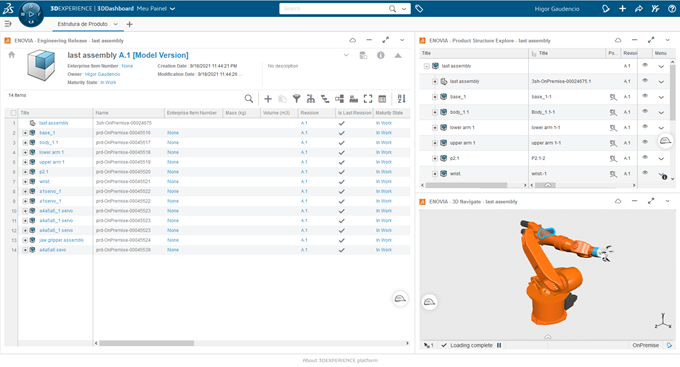This screenshot has width=680, height=367.
Task: Collapse the last assembly header with triangle
Action: (398, 56)
